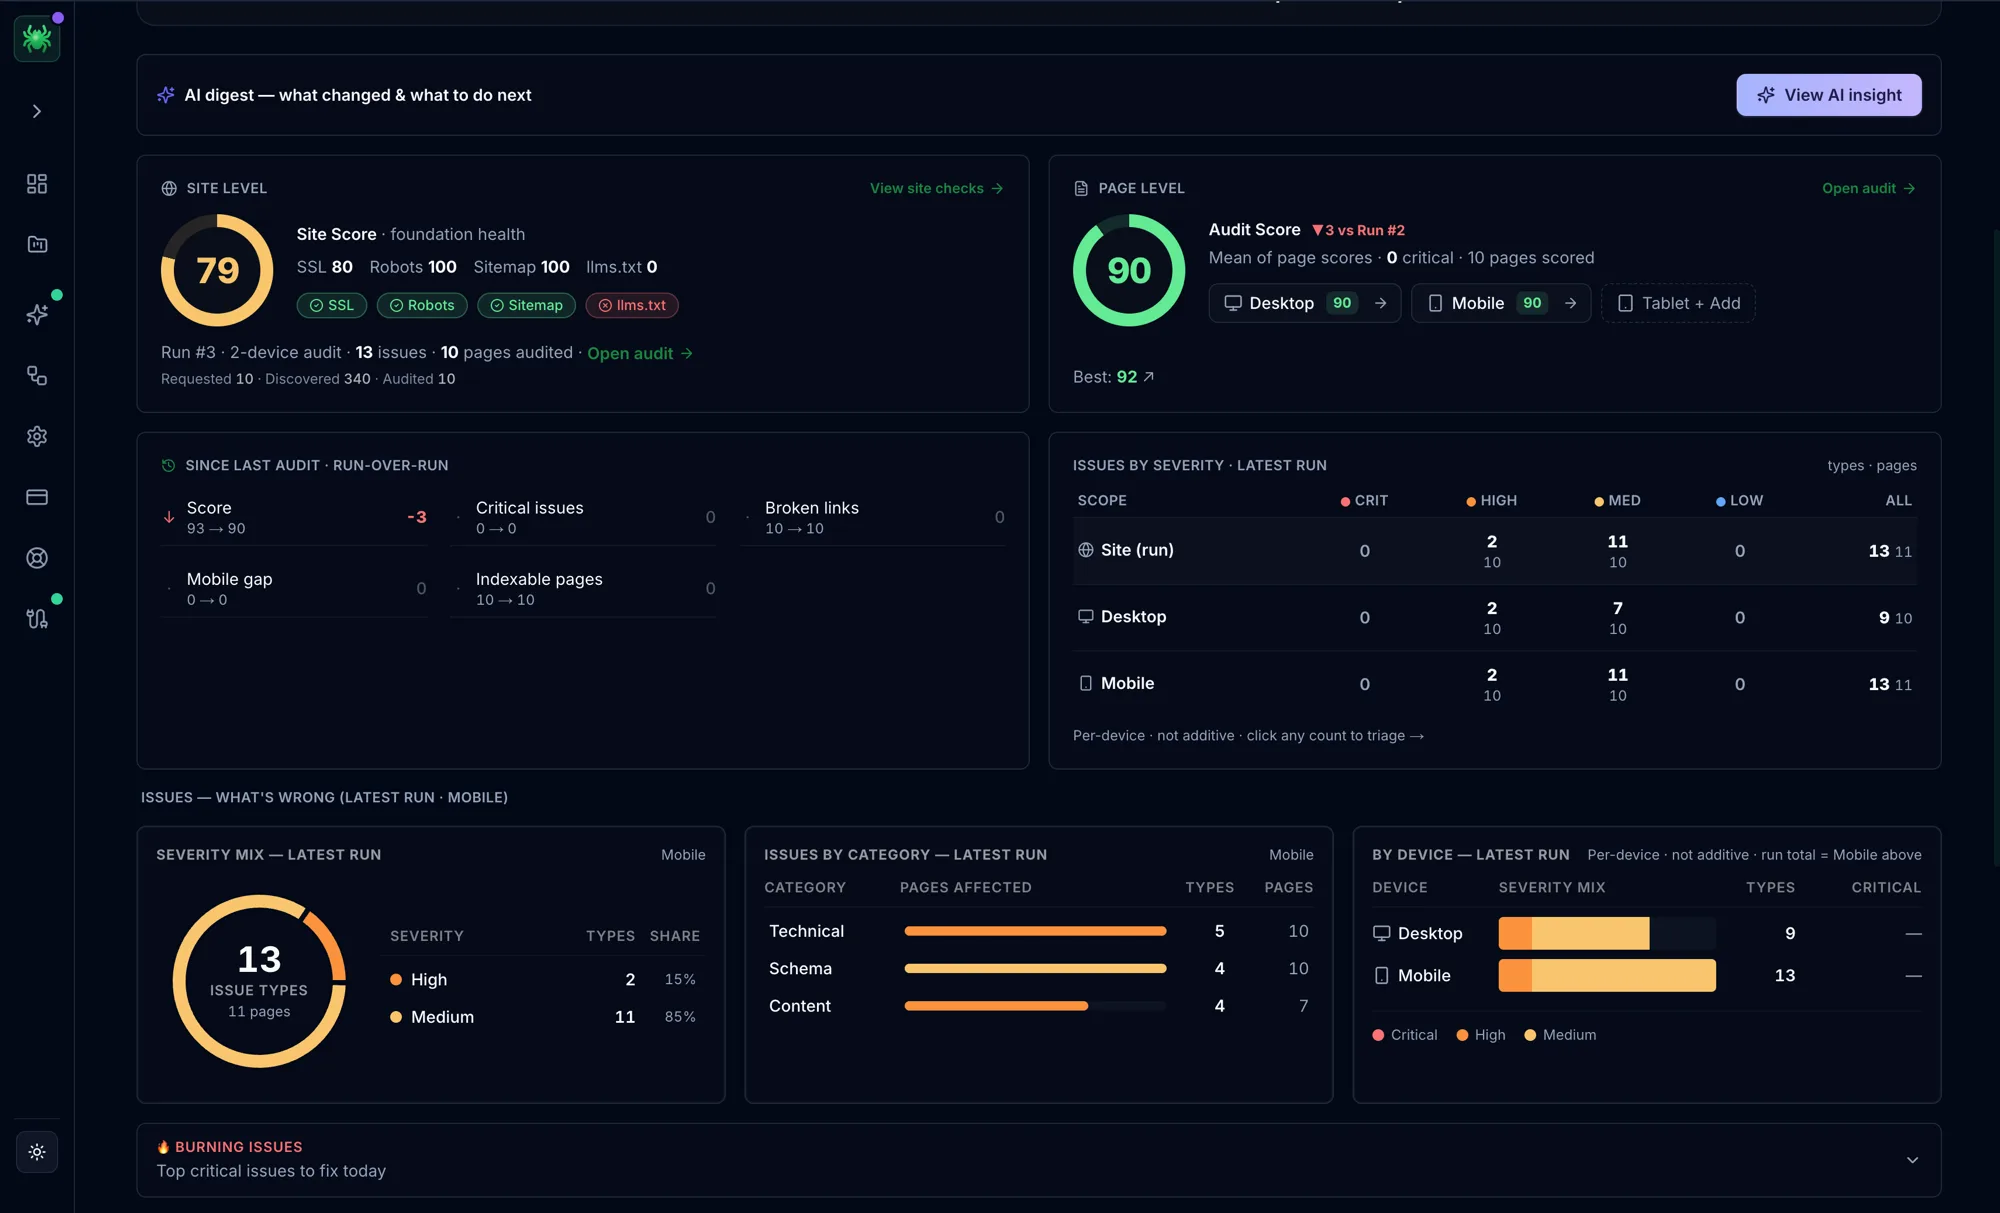Viewport: 2000px width, 1213px height.
Task: Select the Desktop 90 device button
Action: pos(1304,303)
